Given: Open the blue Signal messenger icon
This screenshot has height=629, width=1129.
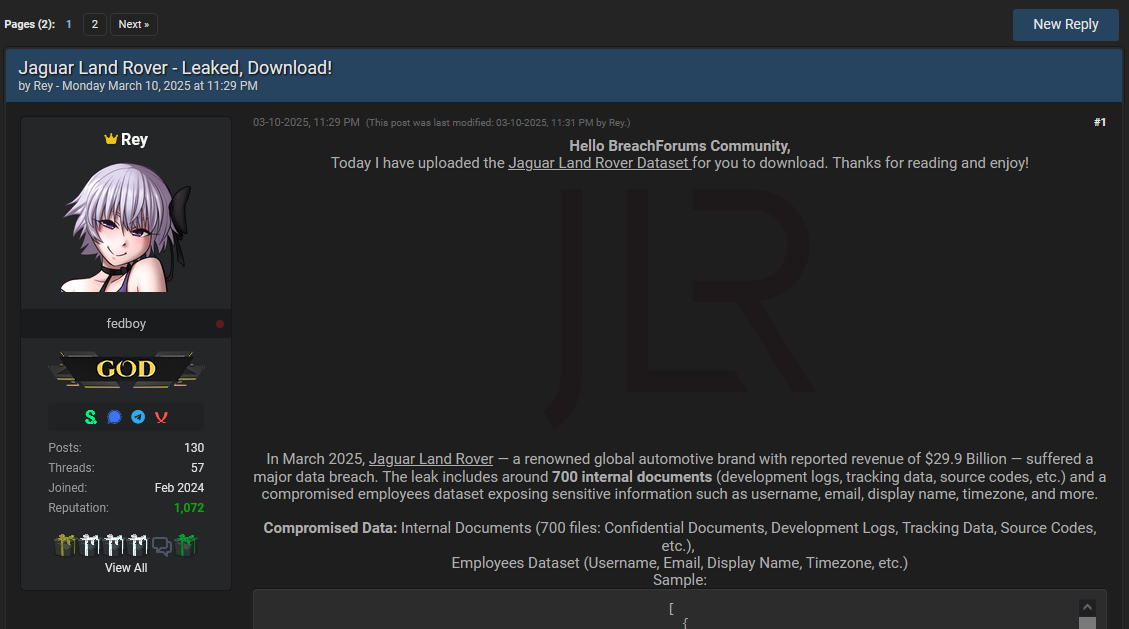Looking at the screenshot, I should (x=114, y=417).
